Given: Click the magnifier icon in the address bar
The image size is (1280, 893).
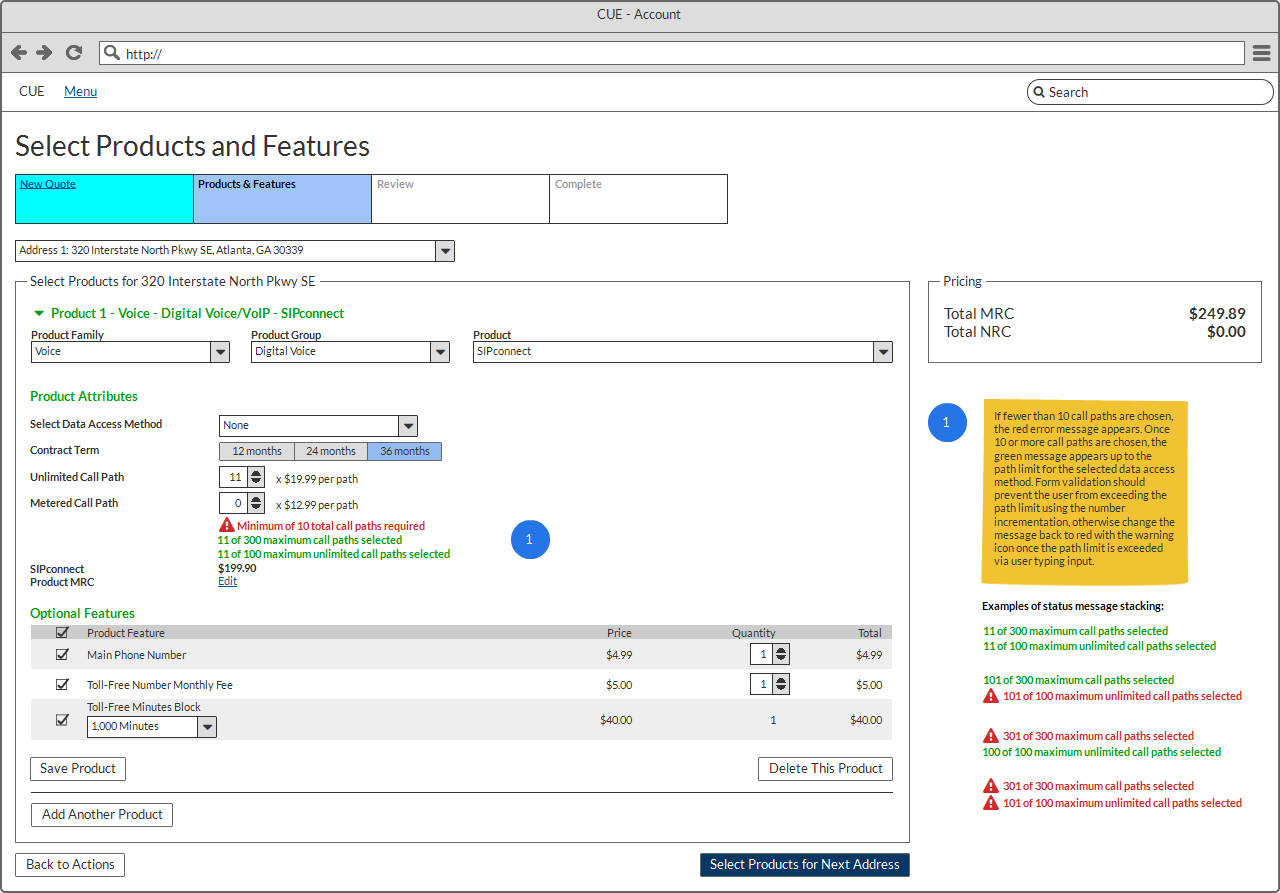Looking at the screenshot, I should click(x=112, y=53).
